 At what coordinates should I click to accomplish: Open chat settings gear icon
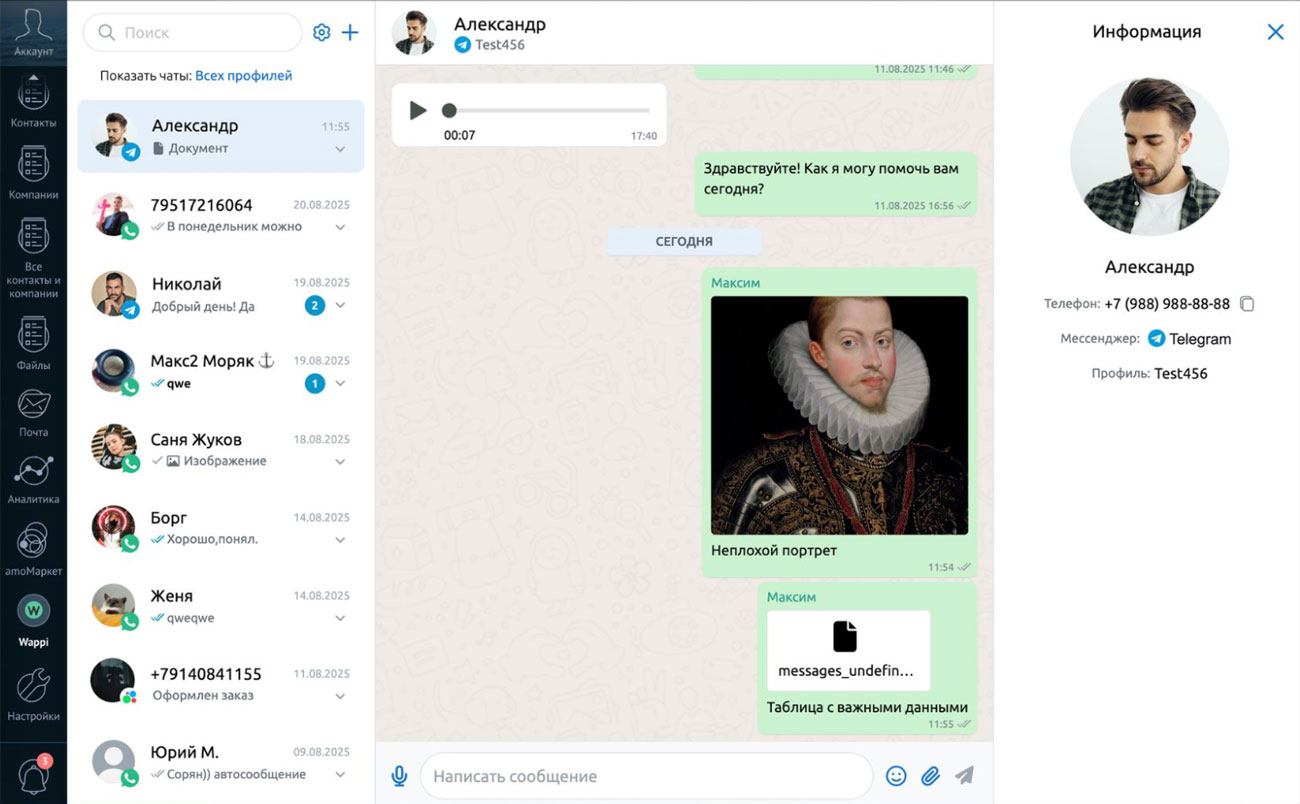click(x=321, y=33)
